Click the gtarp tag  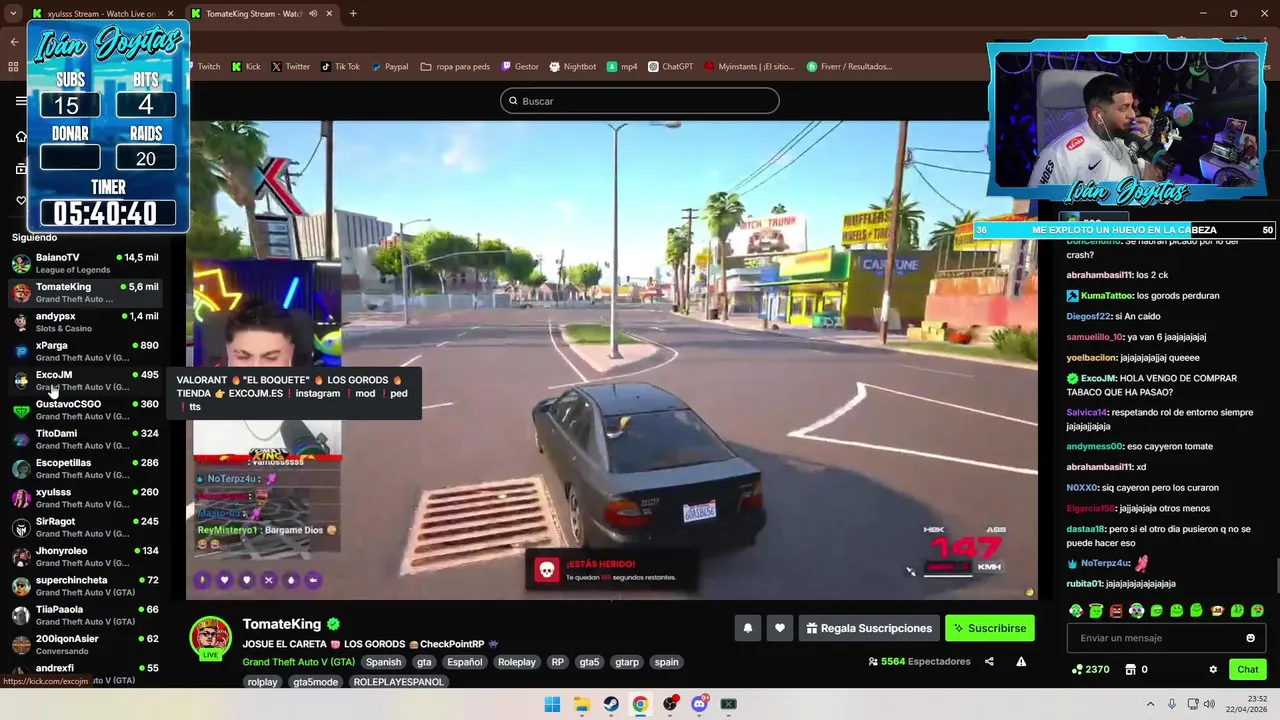point(627,662)
